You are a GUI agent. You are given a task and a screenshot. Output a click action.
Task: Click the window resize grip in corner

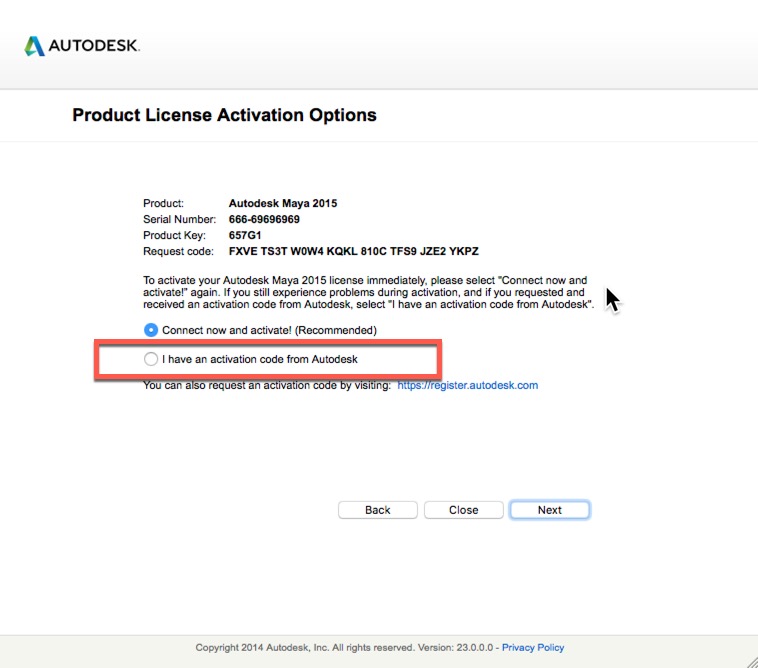(x=752, y=662)
